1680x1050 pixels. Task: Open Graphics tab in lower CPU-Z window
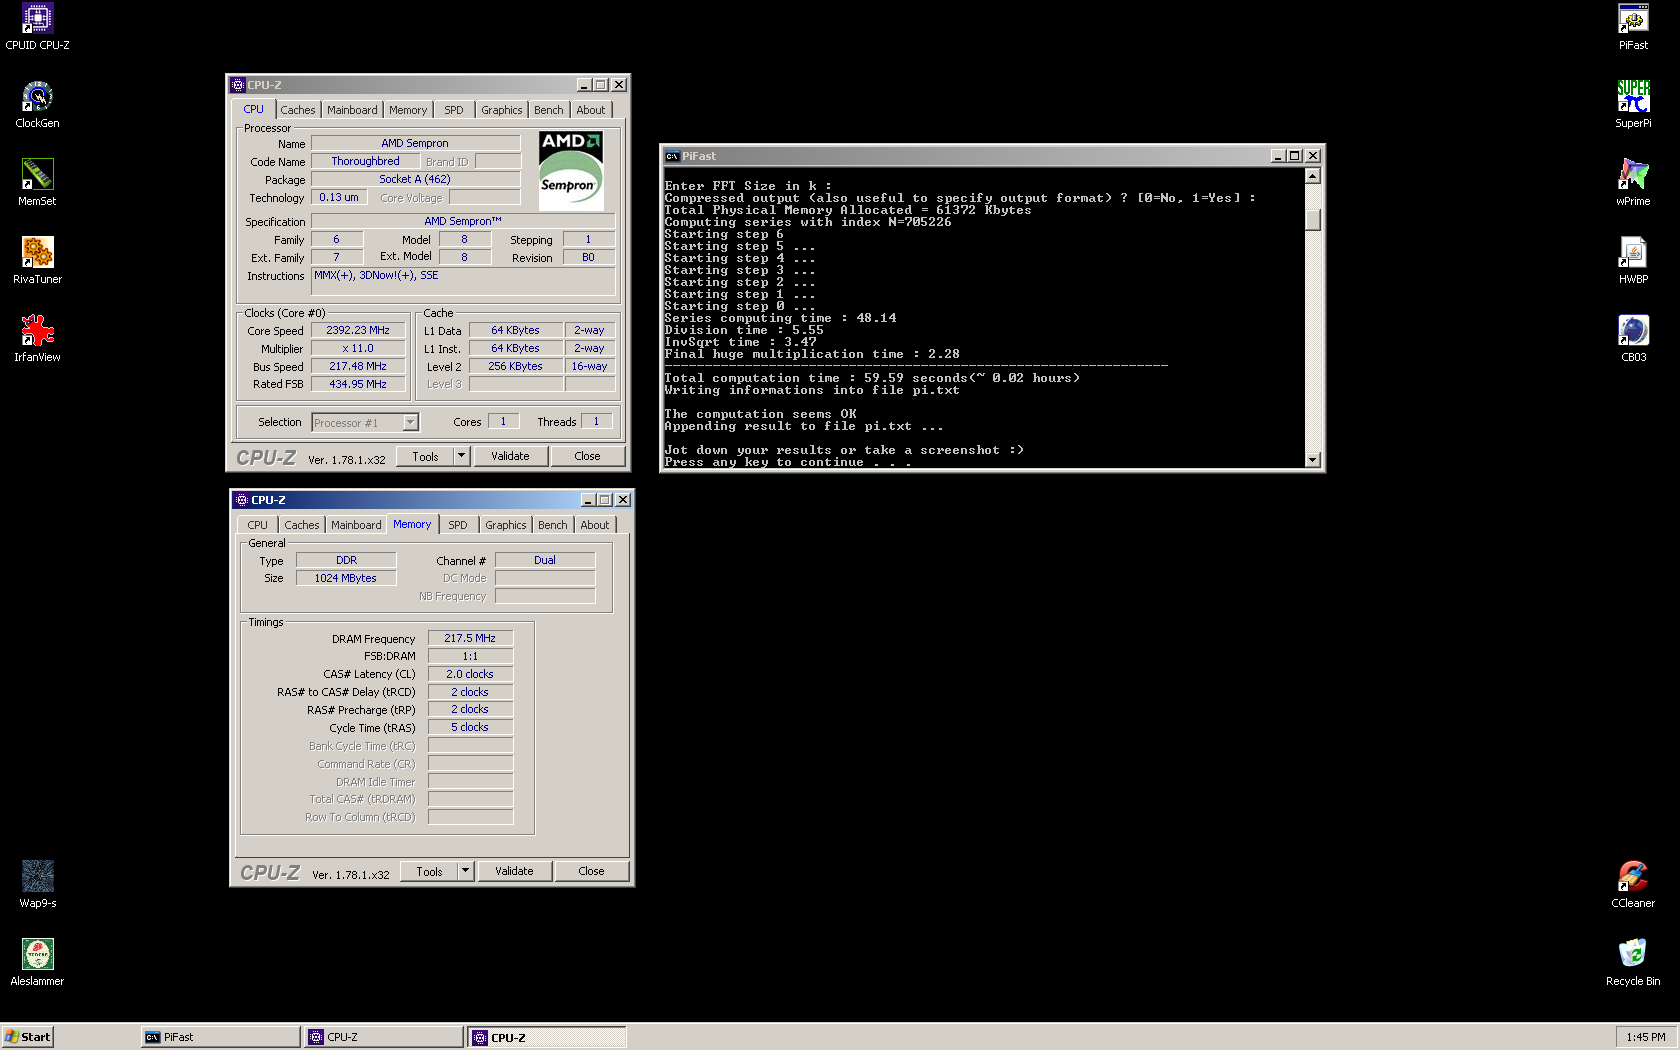pos(506,525)
